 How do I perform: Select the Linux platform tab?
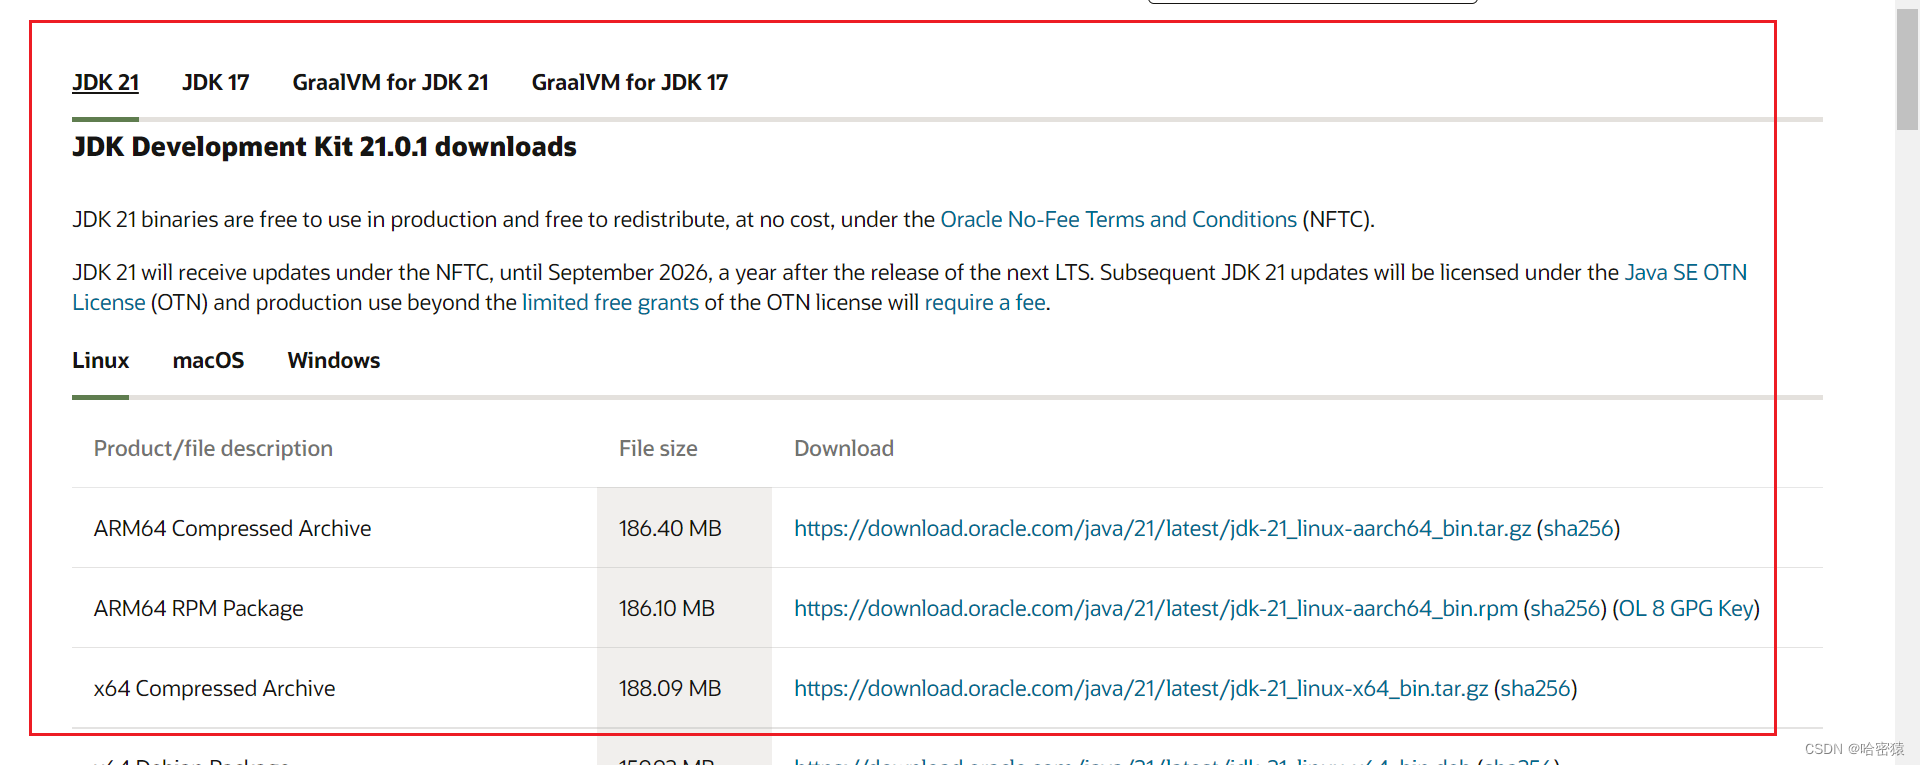pyautogui.click(x=100, y=360)
